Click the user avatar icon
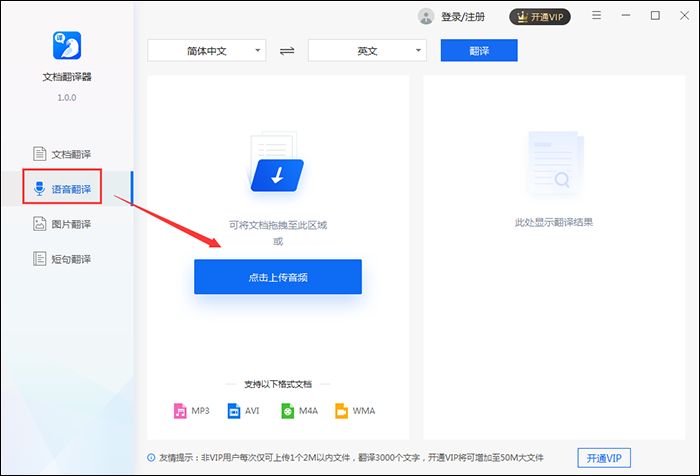This screenshot has height=476, width=700. (x=426, y=16)
